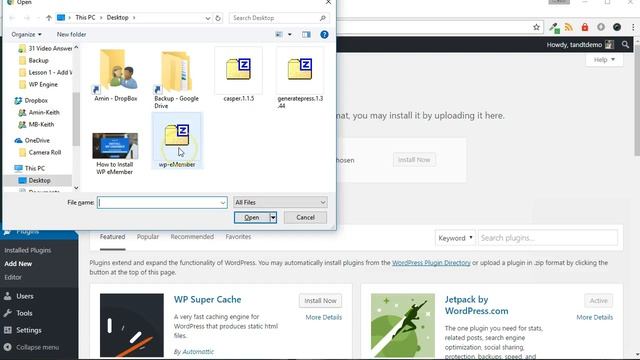This screenshot has height=360, width=640.
Task: Open More Details for WP Super Cache
Action: click(324, 317)
